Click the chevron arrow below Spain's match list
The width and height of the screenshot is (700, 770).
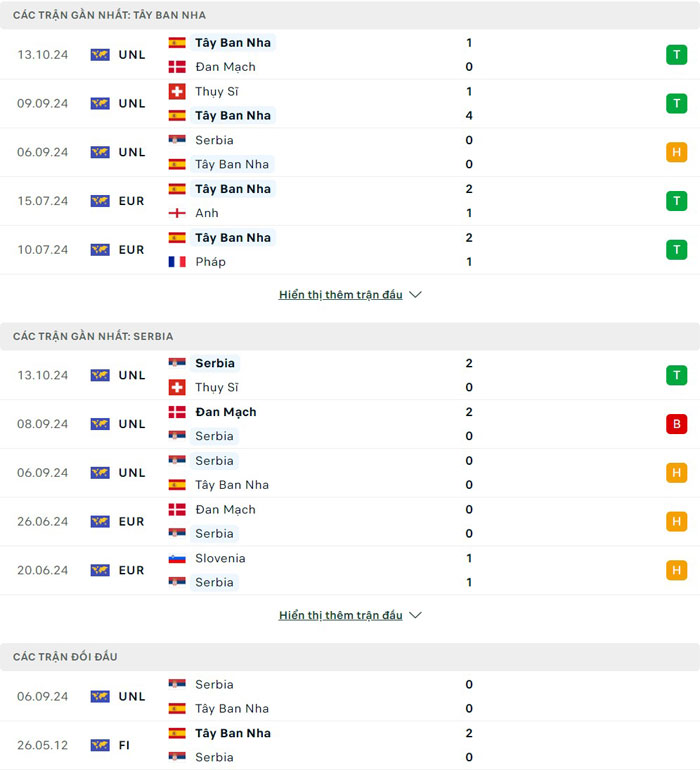(416, 295)
